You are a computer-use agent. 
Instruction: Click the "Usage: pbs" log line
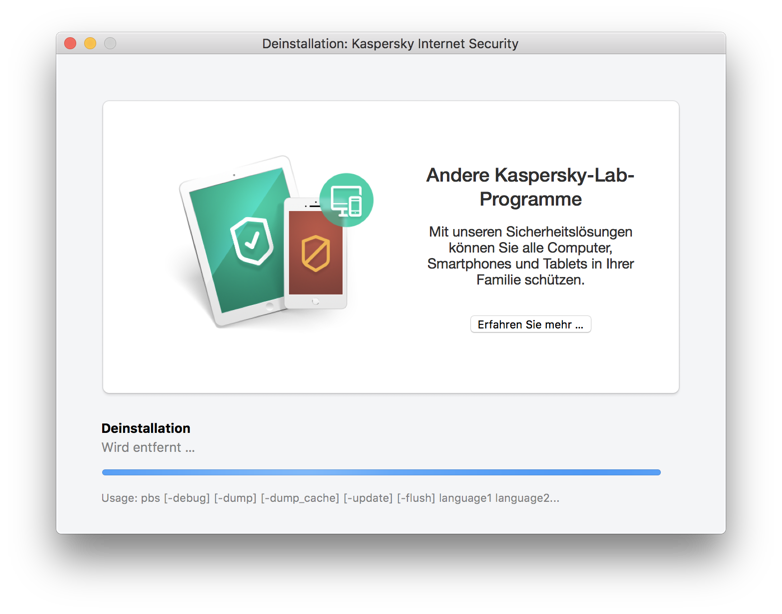click(330, 498)
